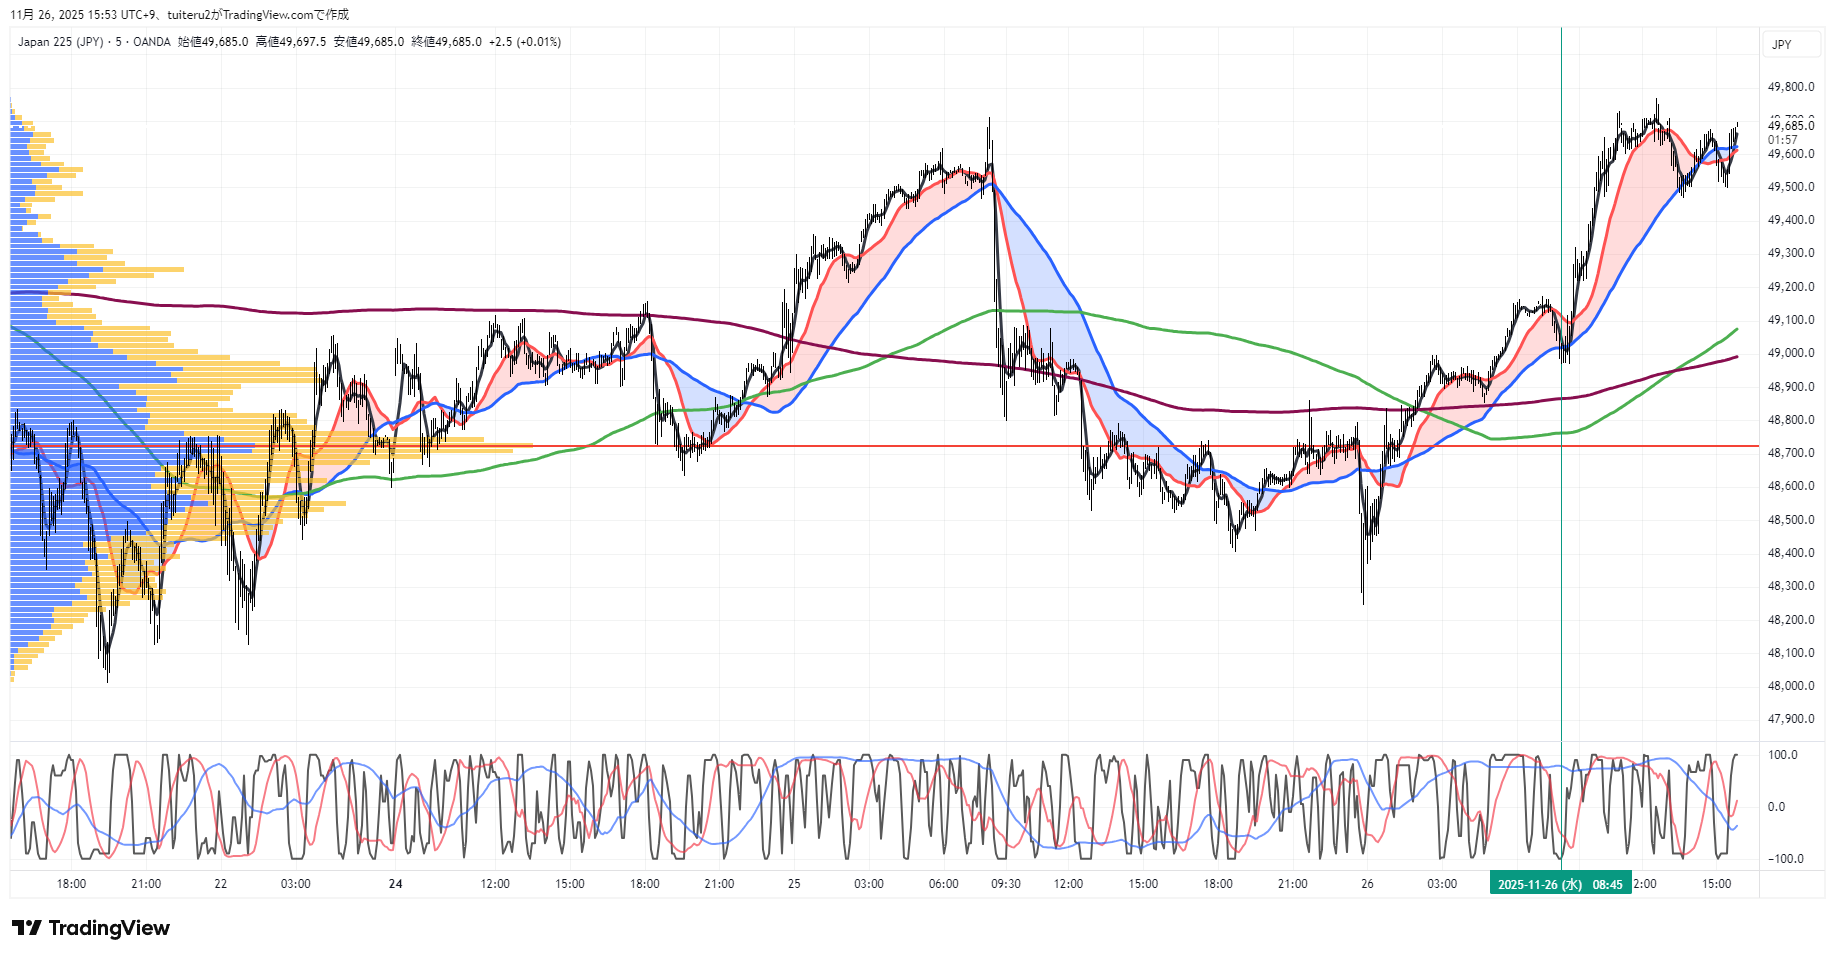The height and width of the screenshot is (958, 1835).
Task: Click the opening value 始値49,685.0 in header
Action: click(213, 42)
